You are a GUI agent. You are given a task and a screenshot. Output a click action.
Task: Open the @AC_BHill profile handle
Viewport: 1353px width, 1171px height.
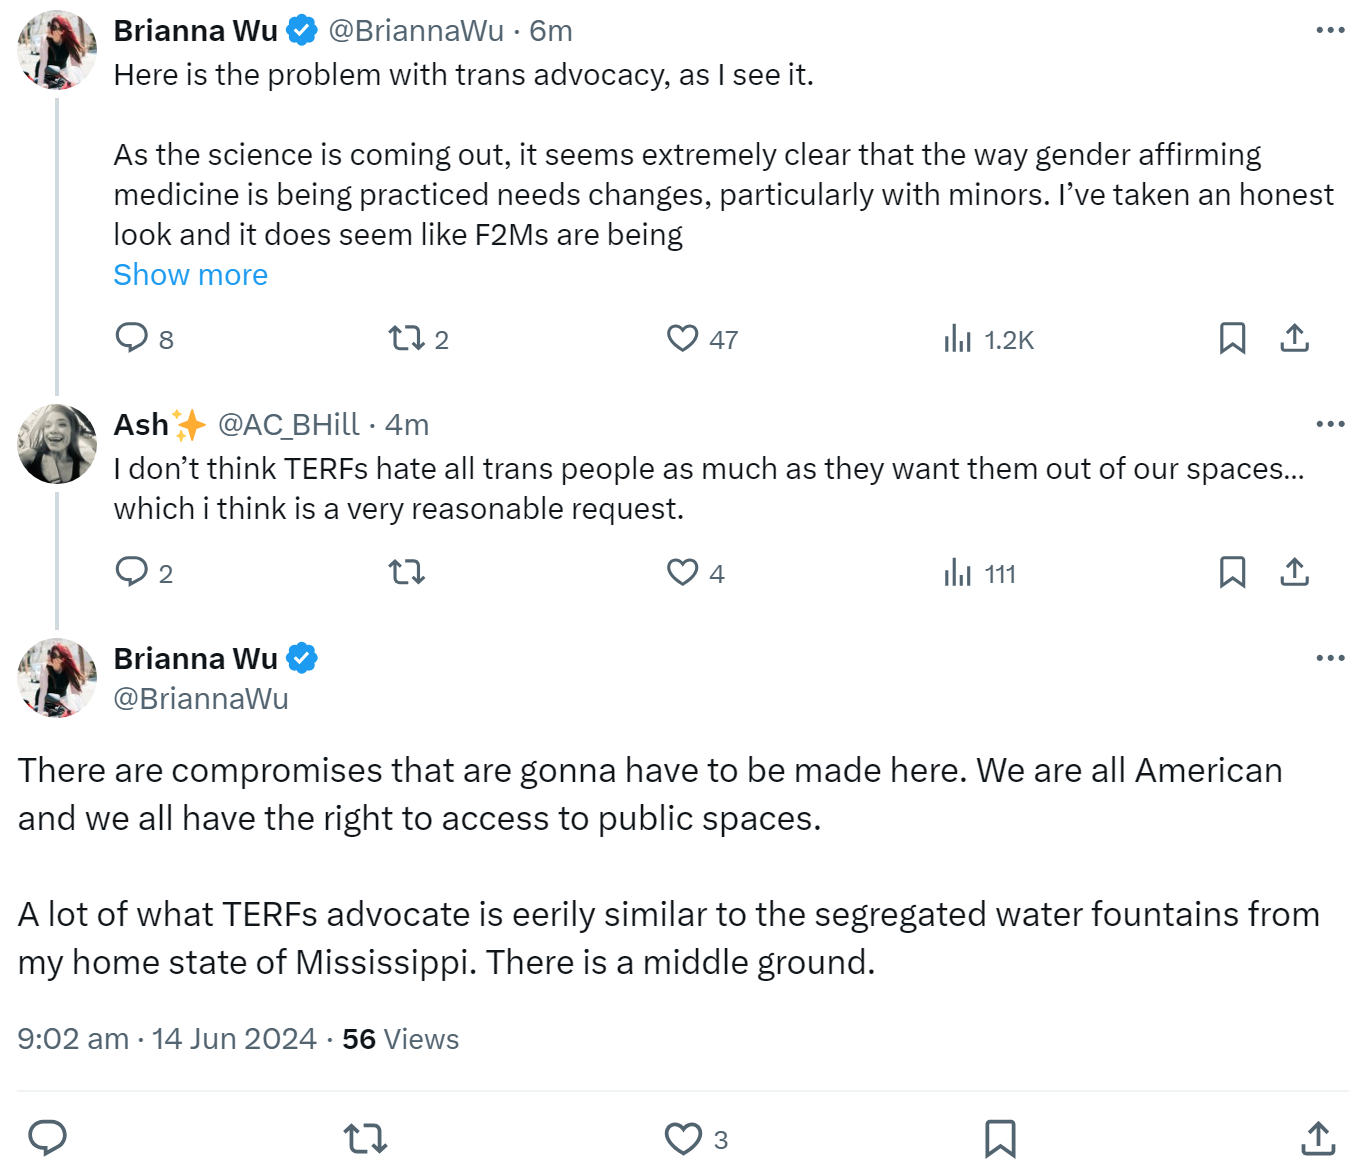pyautogui.click(x=288, y=425)
